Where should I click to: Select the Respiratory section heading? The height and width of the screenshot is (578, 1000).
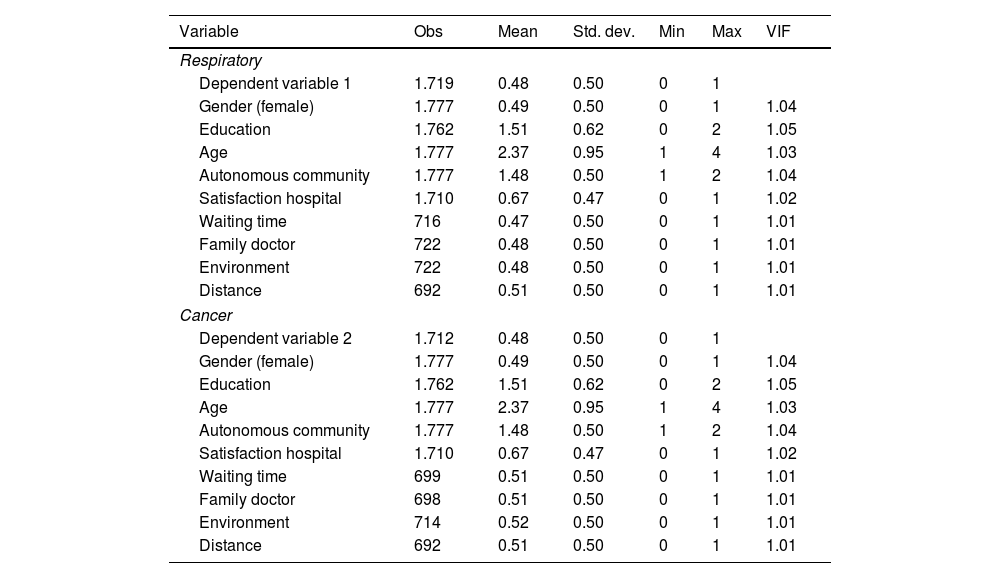tap(220, 61)
